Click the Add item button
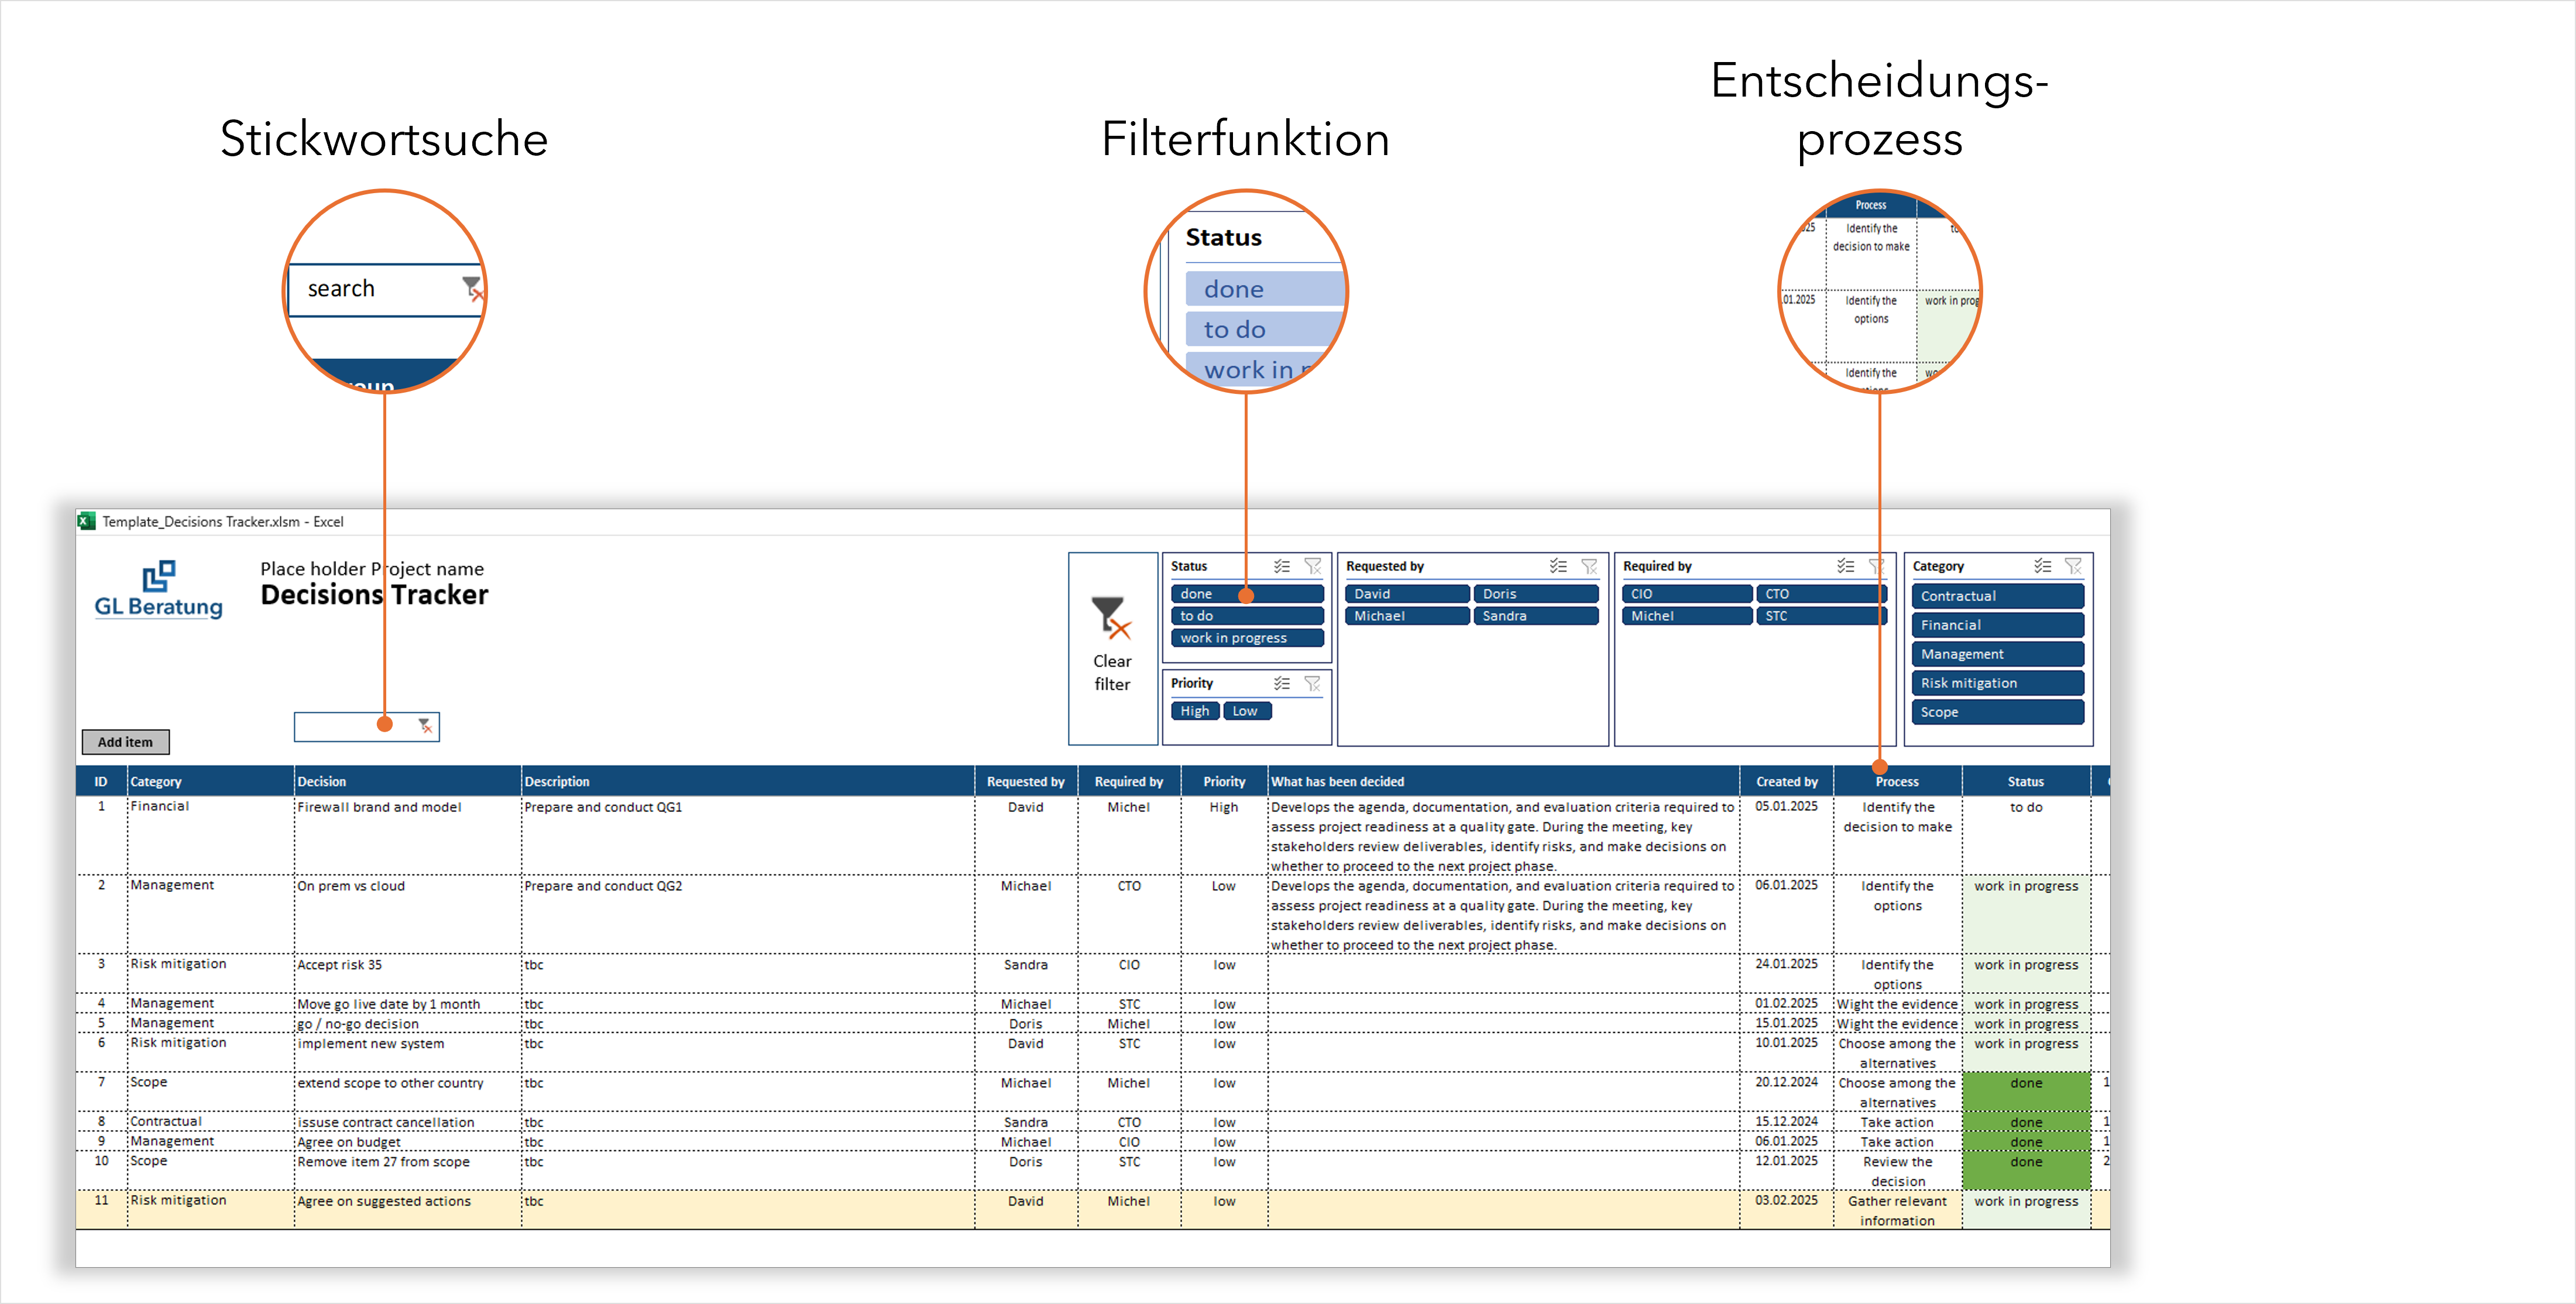The width and height of the screenshot is (2576, 1304). point(125,742)
